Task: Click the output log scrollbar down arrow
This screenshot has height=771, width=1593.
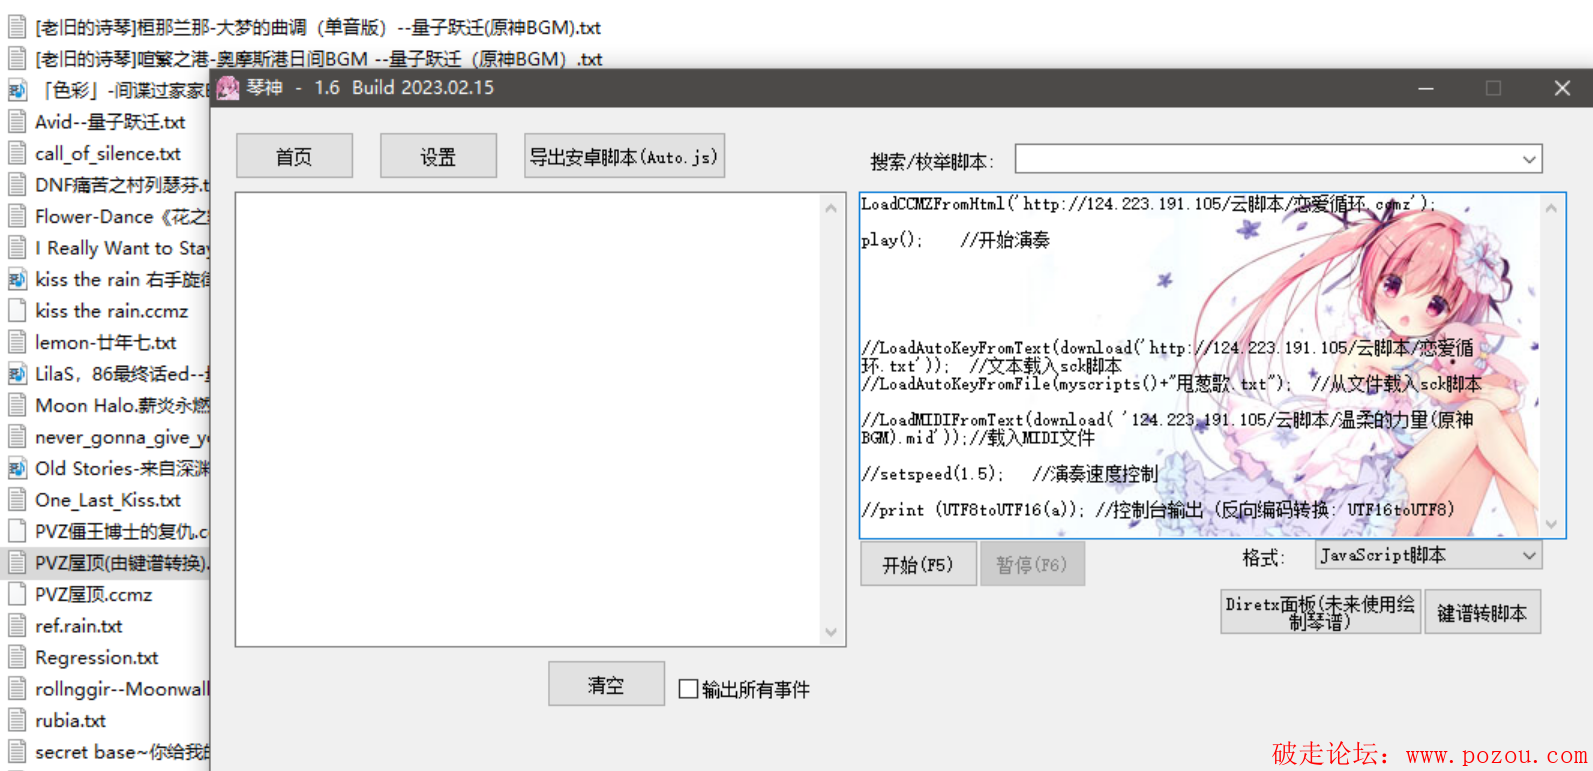Action: 831,632
